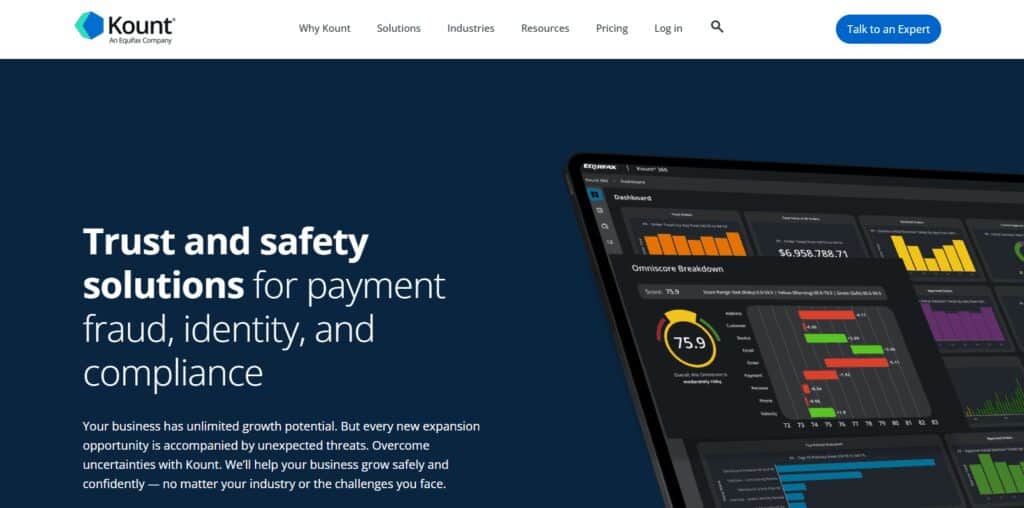
Task: Go to the Pricing page
Action: click(x=612, y=28)
